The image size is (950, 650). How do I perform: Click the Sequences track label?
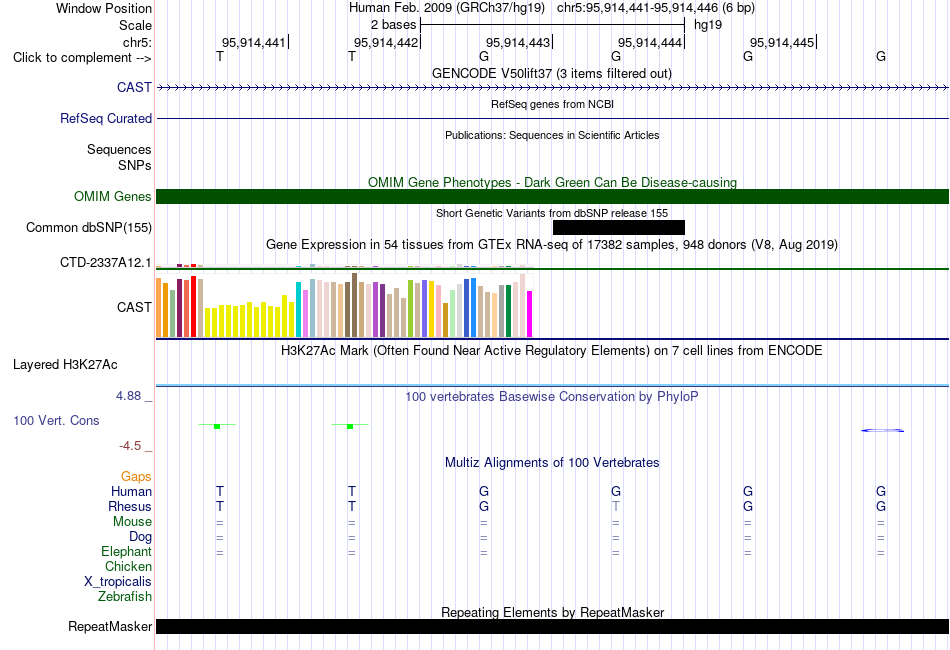119,149
